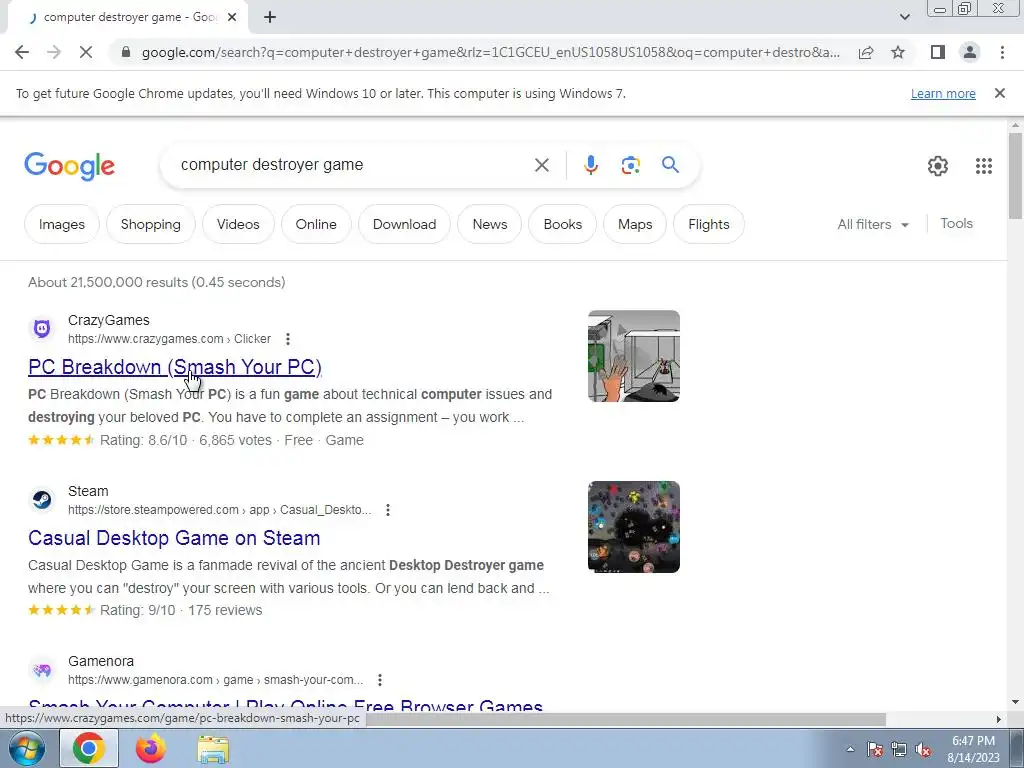Open more options for Gamenora result
The width and height of the screenshot is (1024, 768).
click(x=380, y=680)
